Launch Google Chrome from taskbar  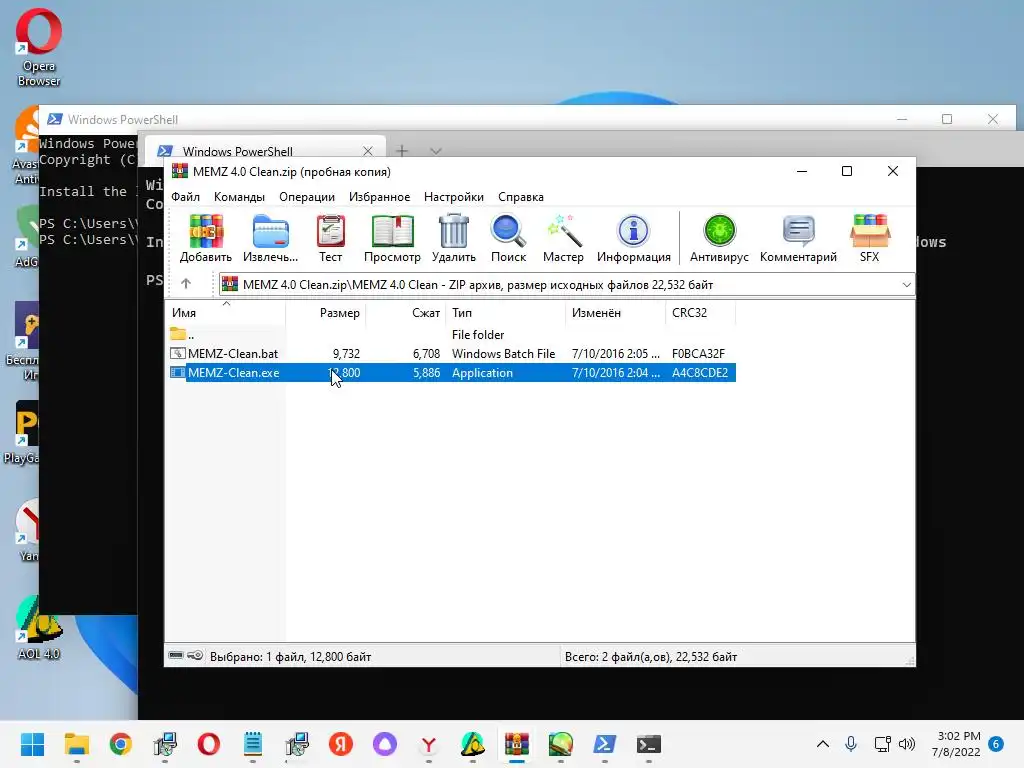tap(120, 744)
